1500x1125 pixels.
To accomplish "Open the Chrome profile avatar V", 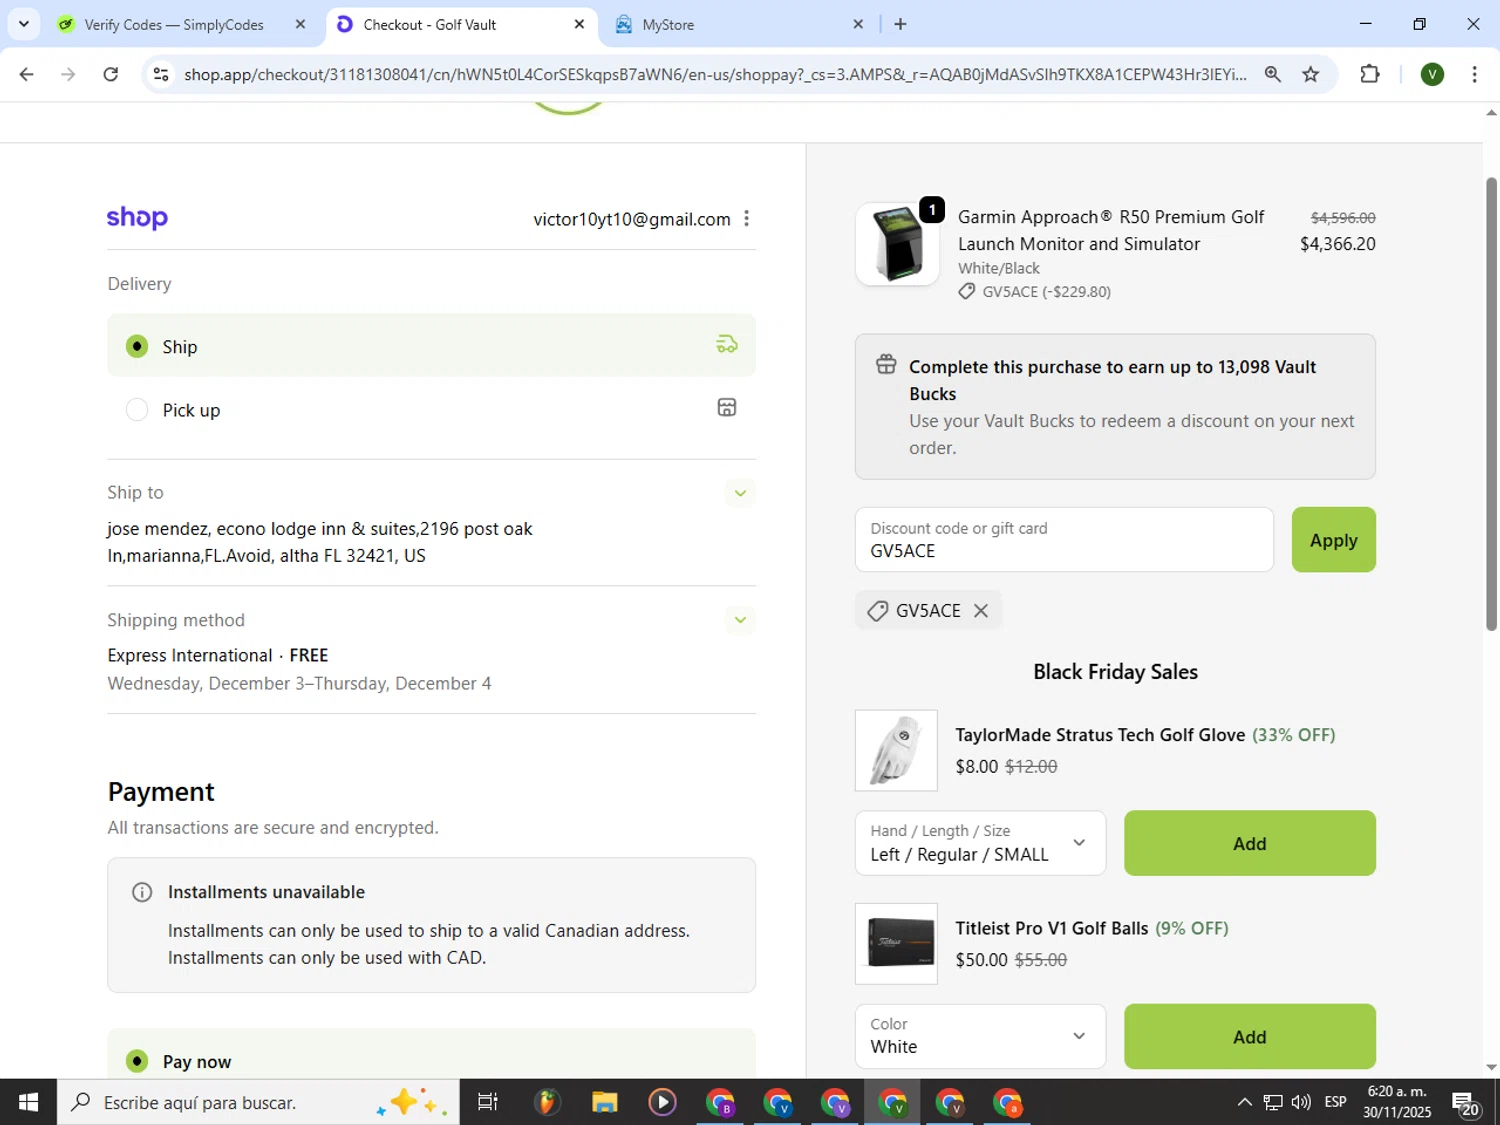I will 1432,74.
